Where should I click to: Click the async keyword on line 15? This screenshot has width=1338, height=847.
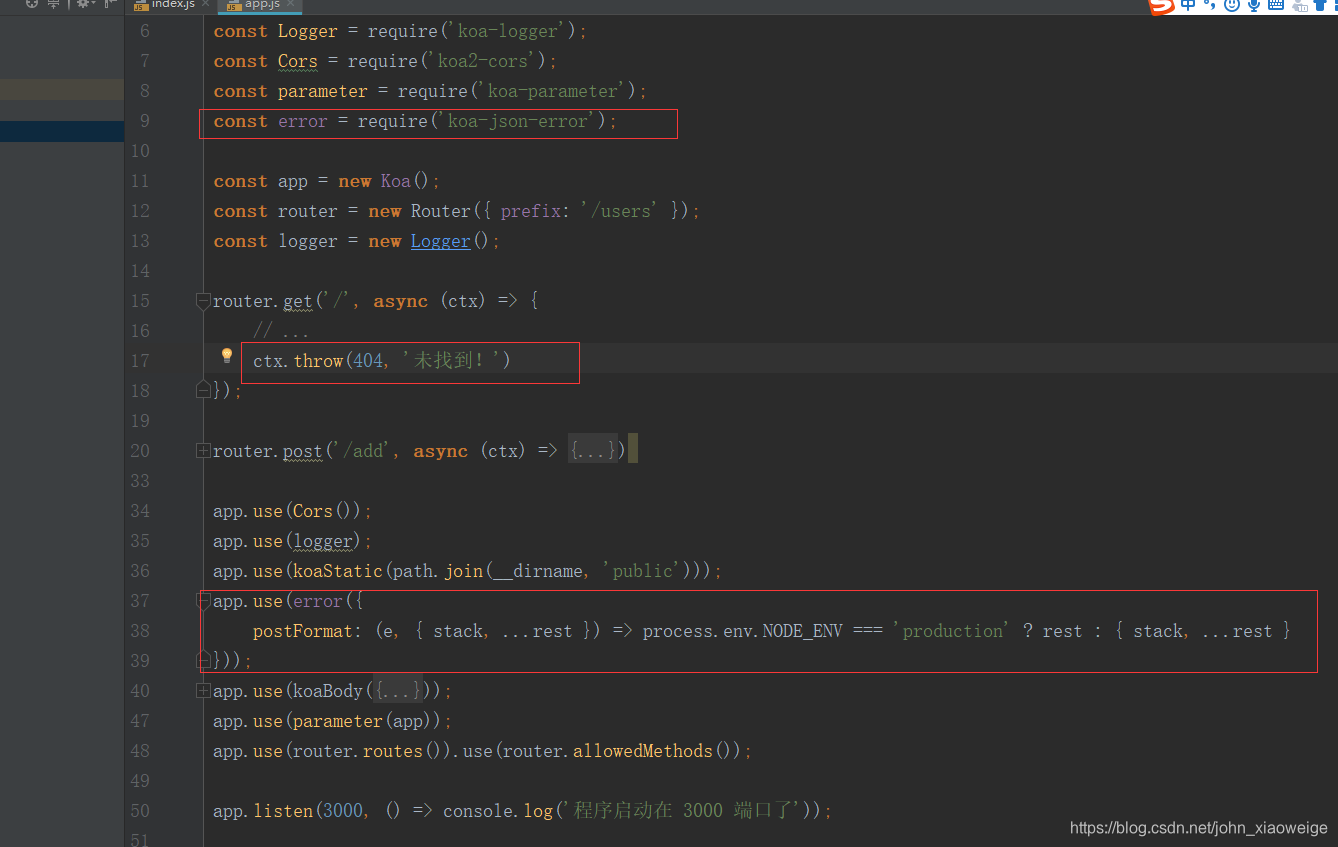(401, 301)
